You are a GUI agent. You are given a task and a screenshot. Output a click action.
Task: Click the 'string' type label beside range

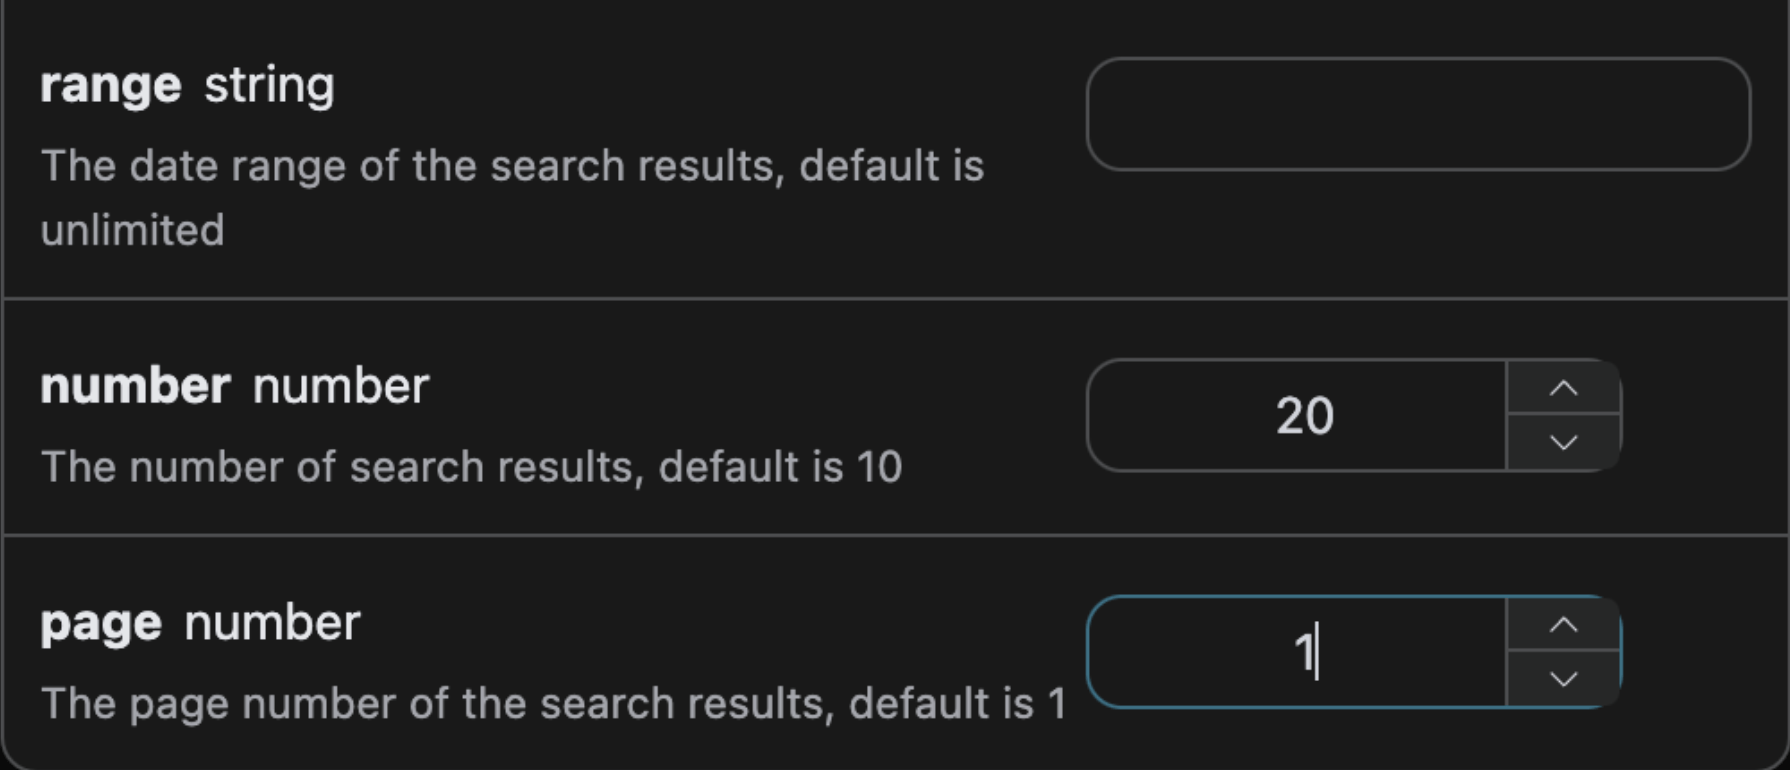(x=269, y=86)
